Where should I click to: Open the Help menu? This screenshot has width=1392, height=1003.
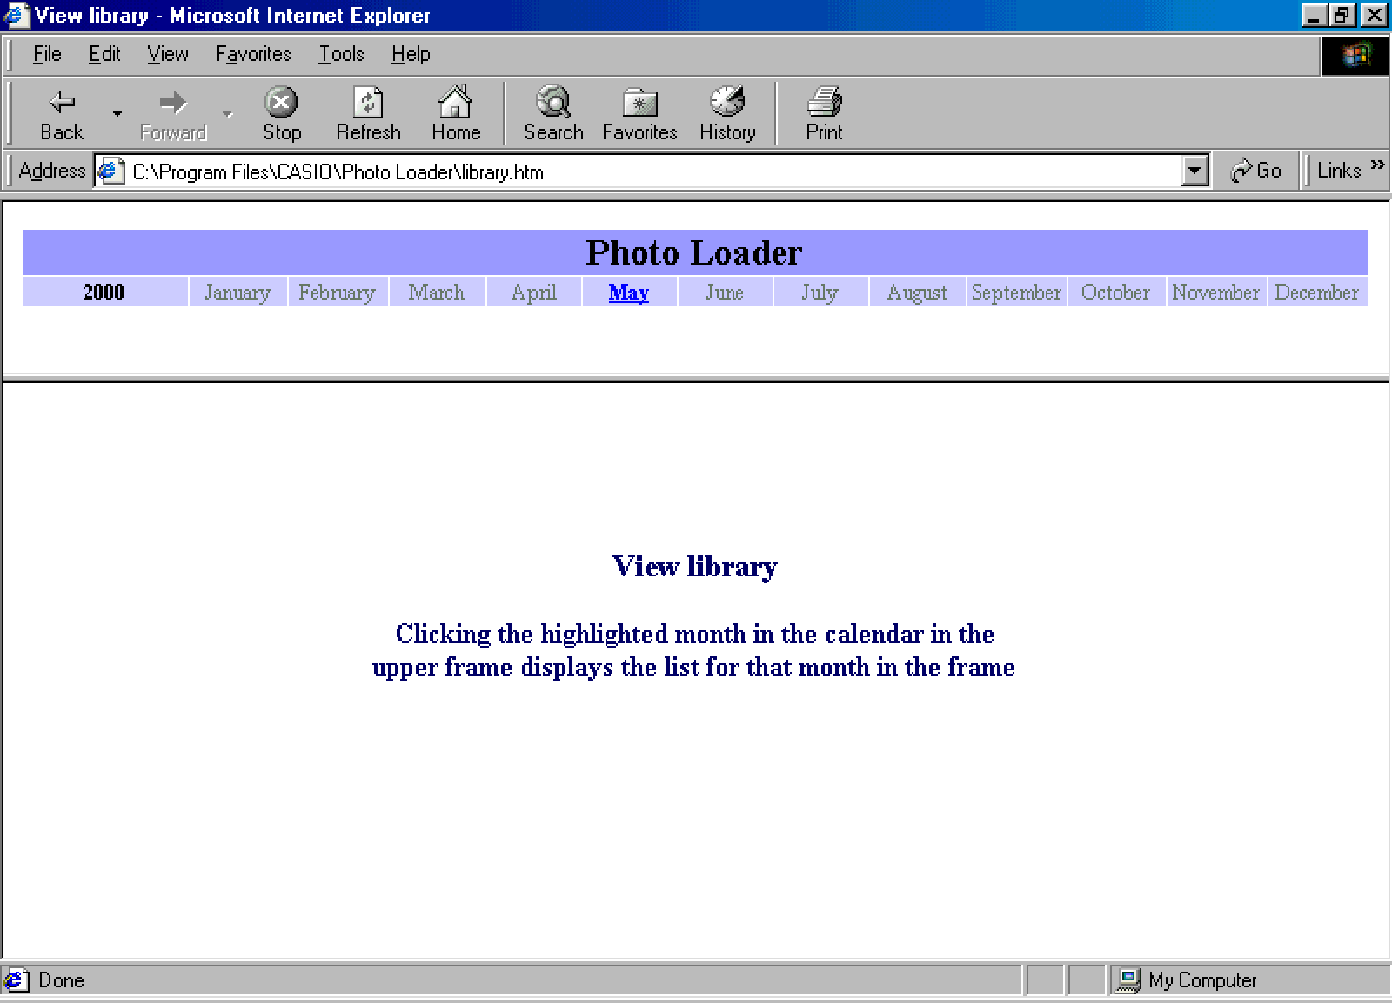410,54
